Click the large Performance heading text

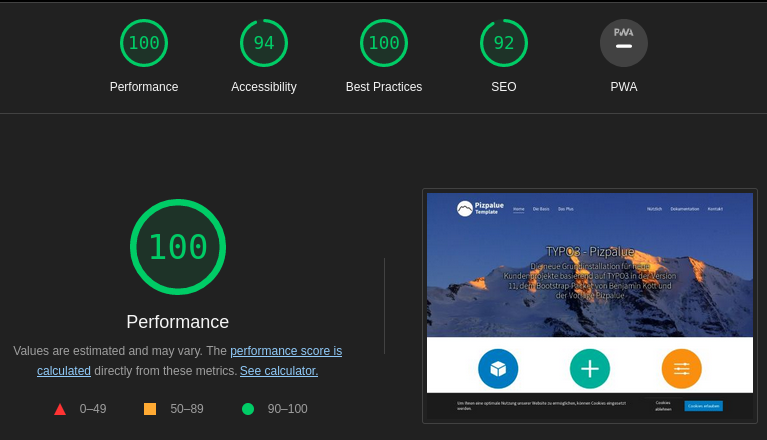click(178, 322)
